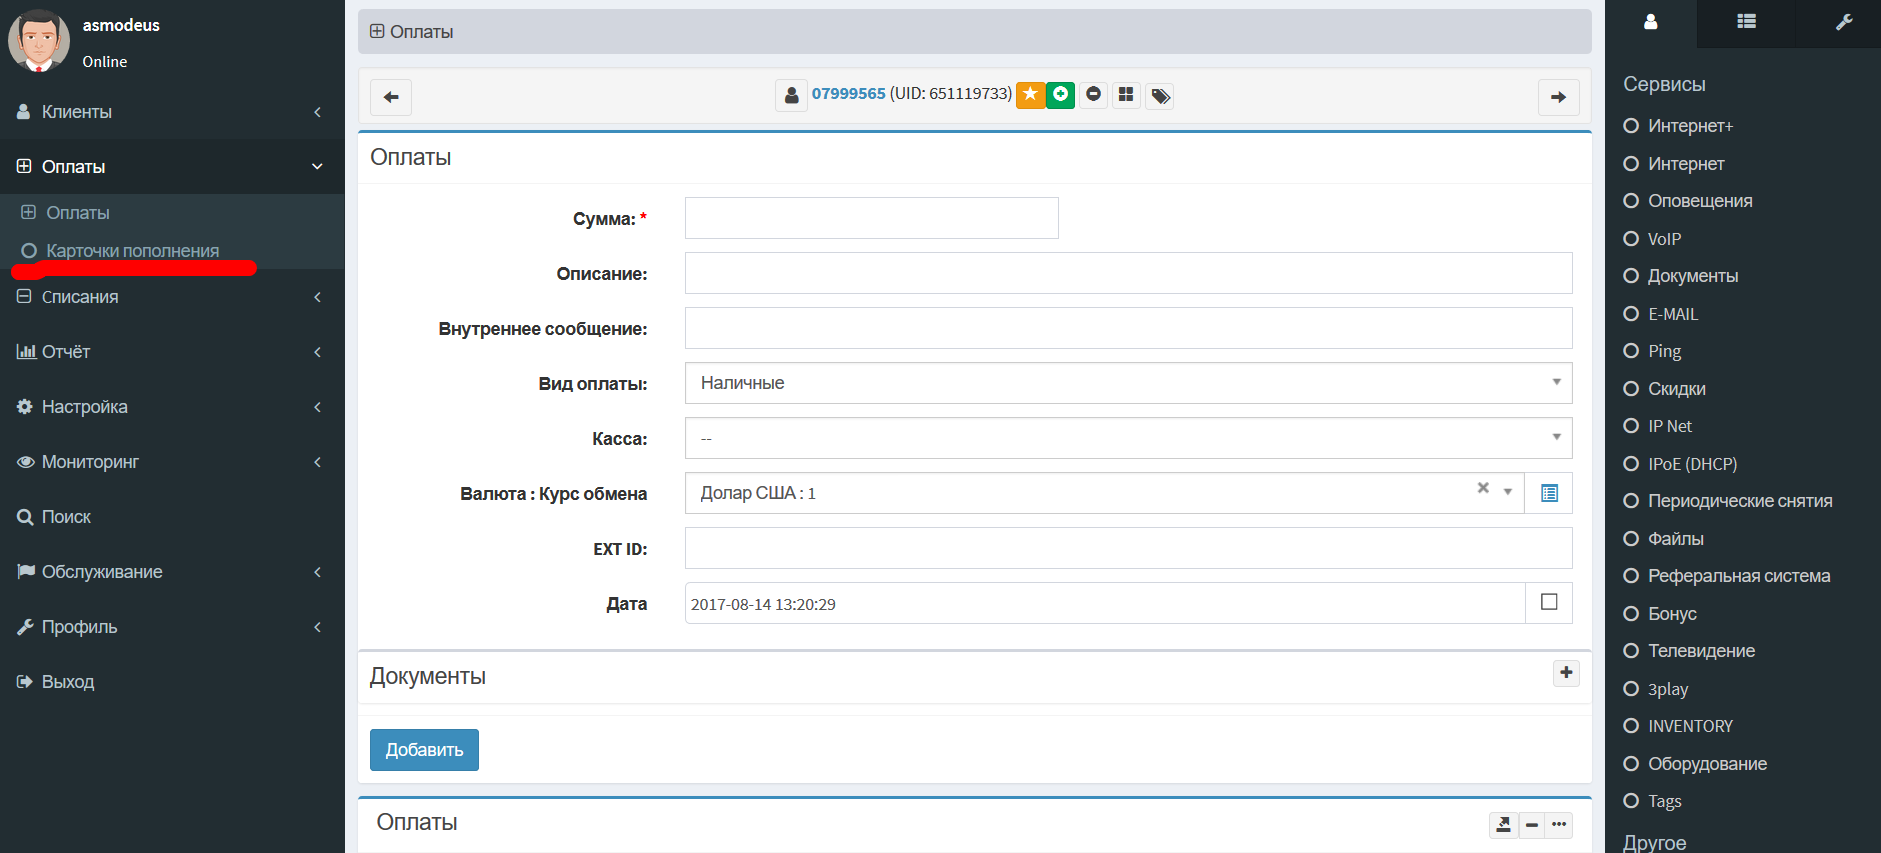Open the exchange rate list icon

coord(1549,493)
